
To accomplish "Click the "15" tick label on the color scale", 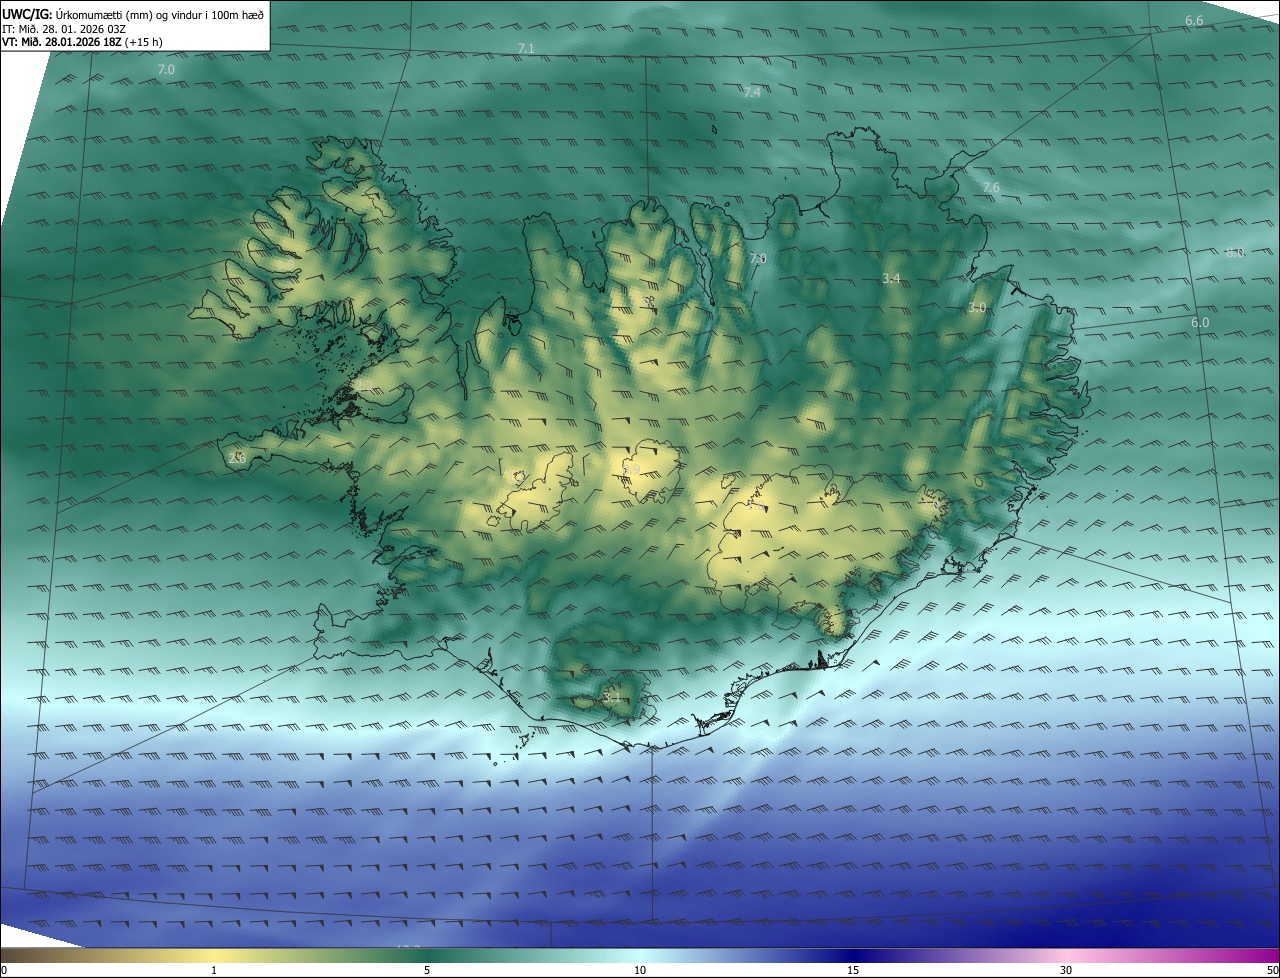I will pos(853,970).
